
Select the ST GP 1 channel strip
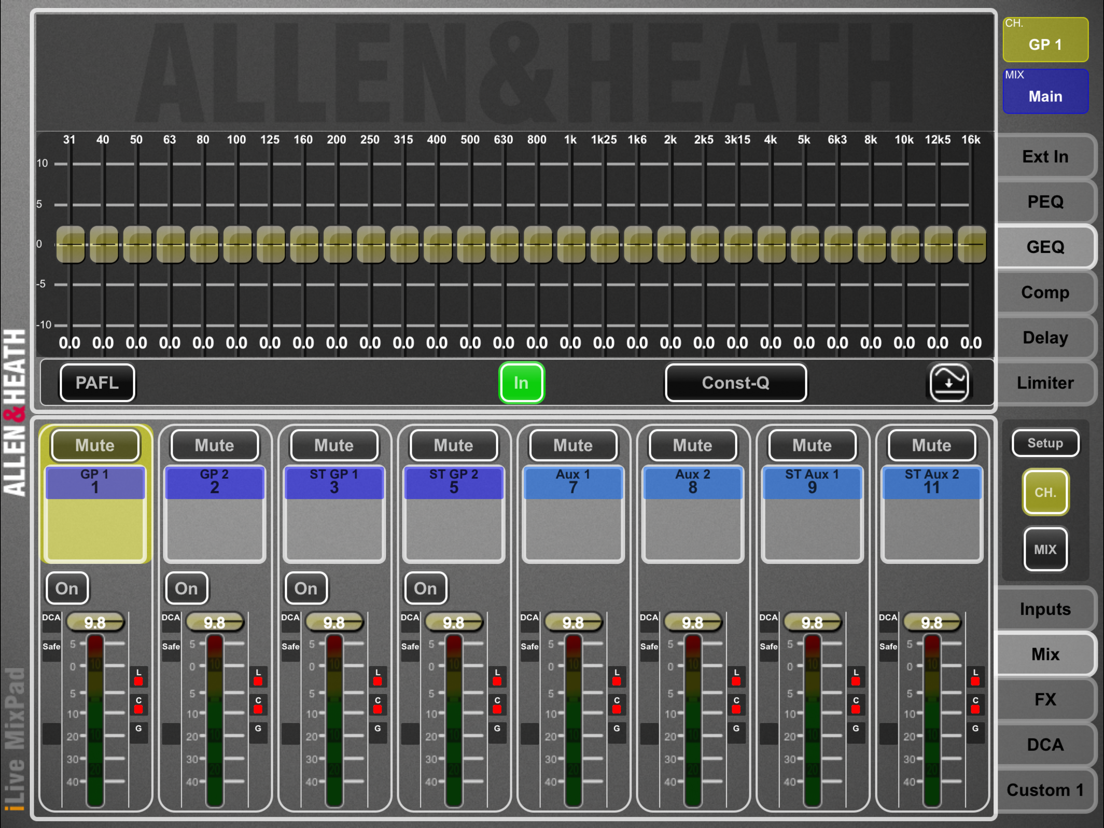pyautogui.click(x=334, y=513)
